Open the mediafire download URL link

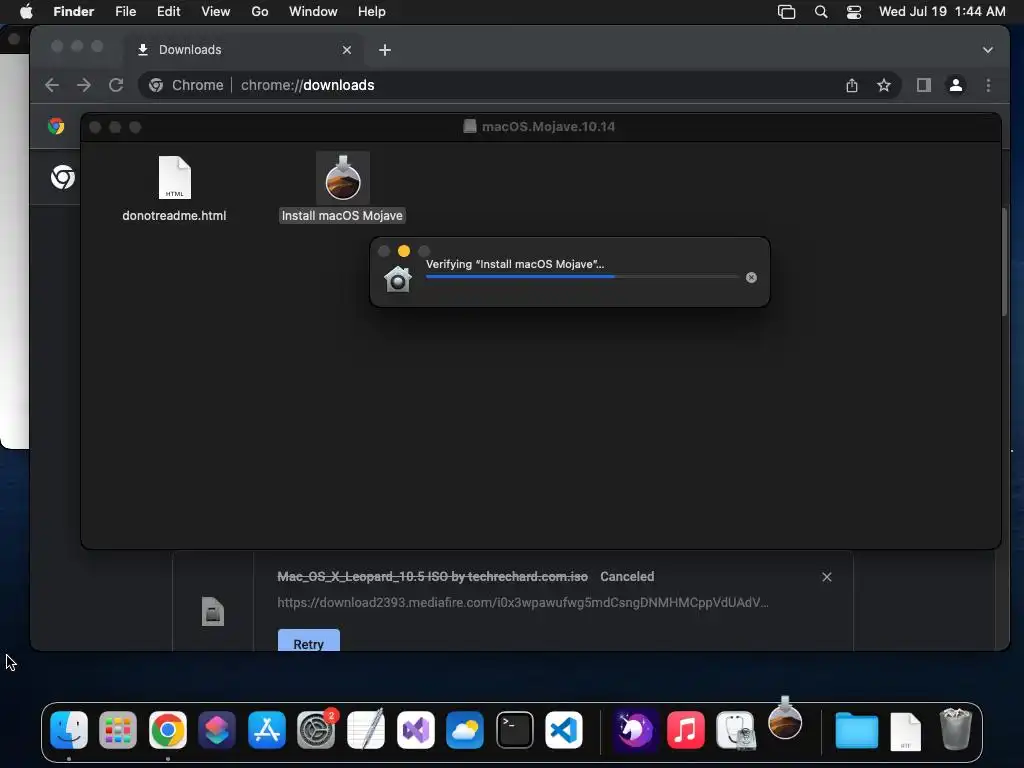point(522,602)
